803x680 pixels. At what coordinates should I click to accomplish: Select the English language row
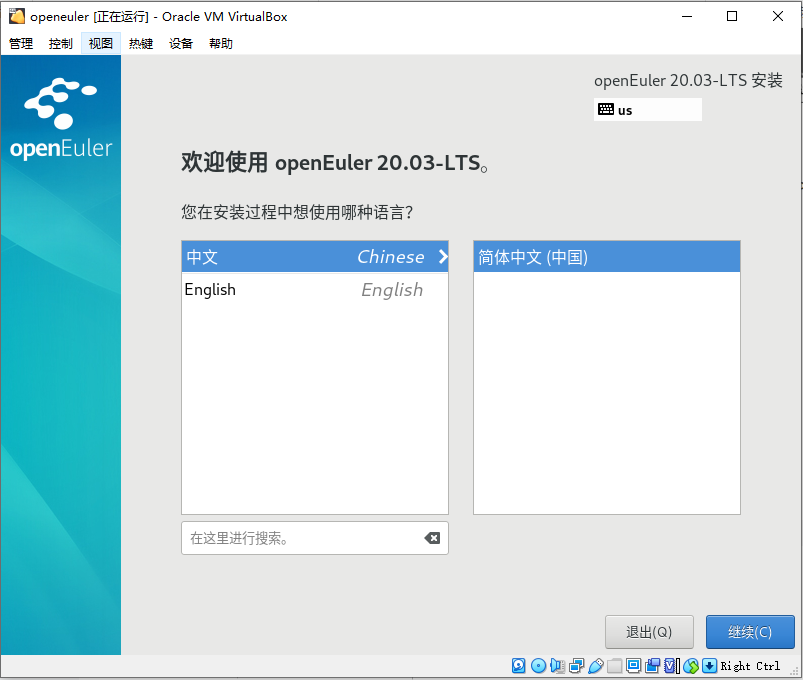click(315, 290)
